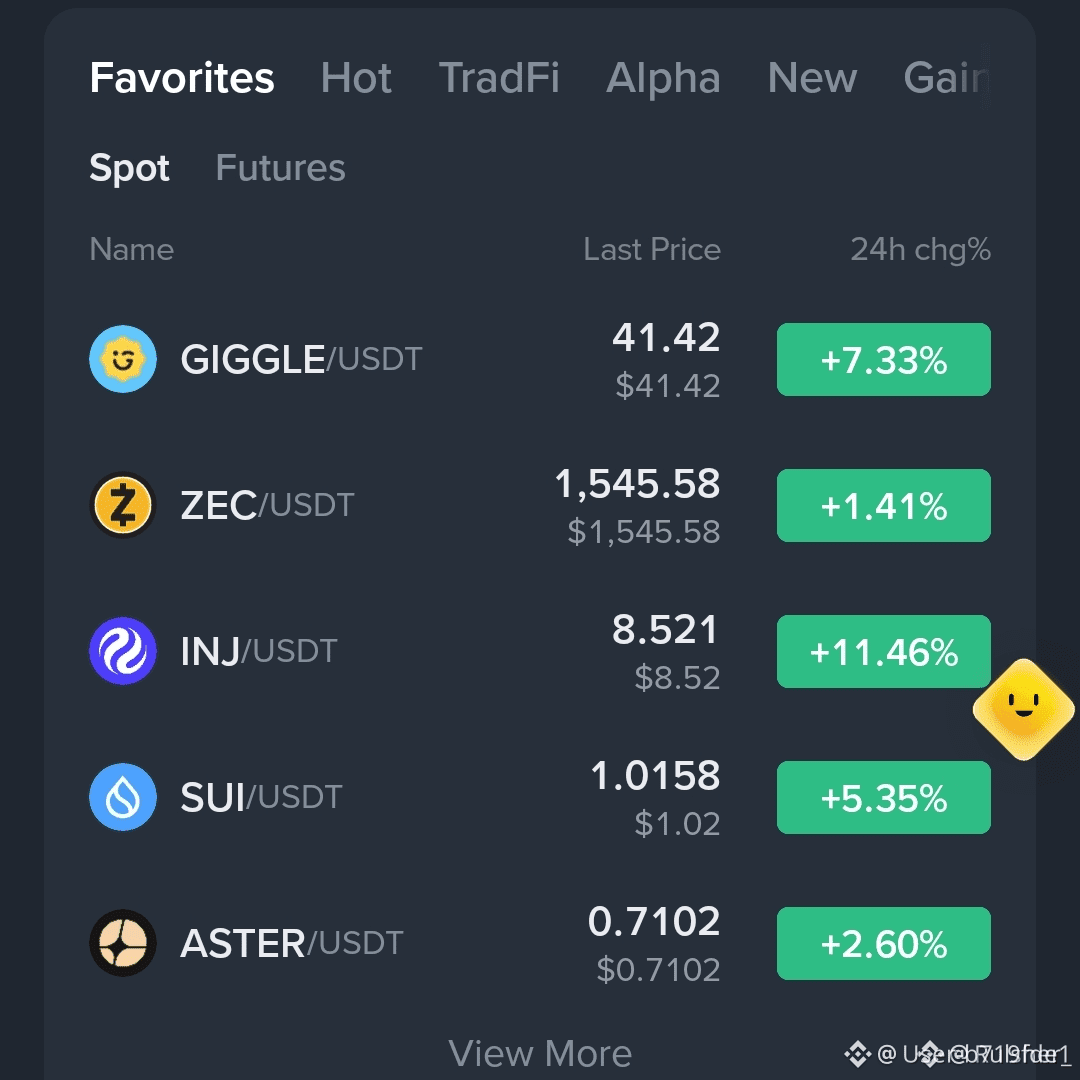This screenshot has height=1080, width=1080.
Task: Open the ZEC/USDT pair row
Action: [540, 506]
